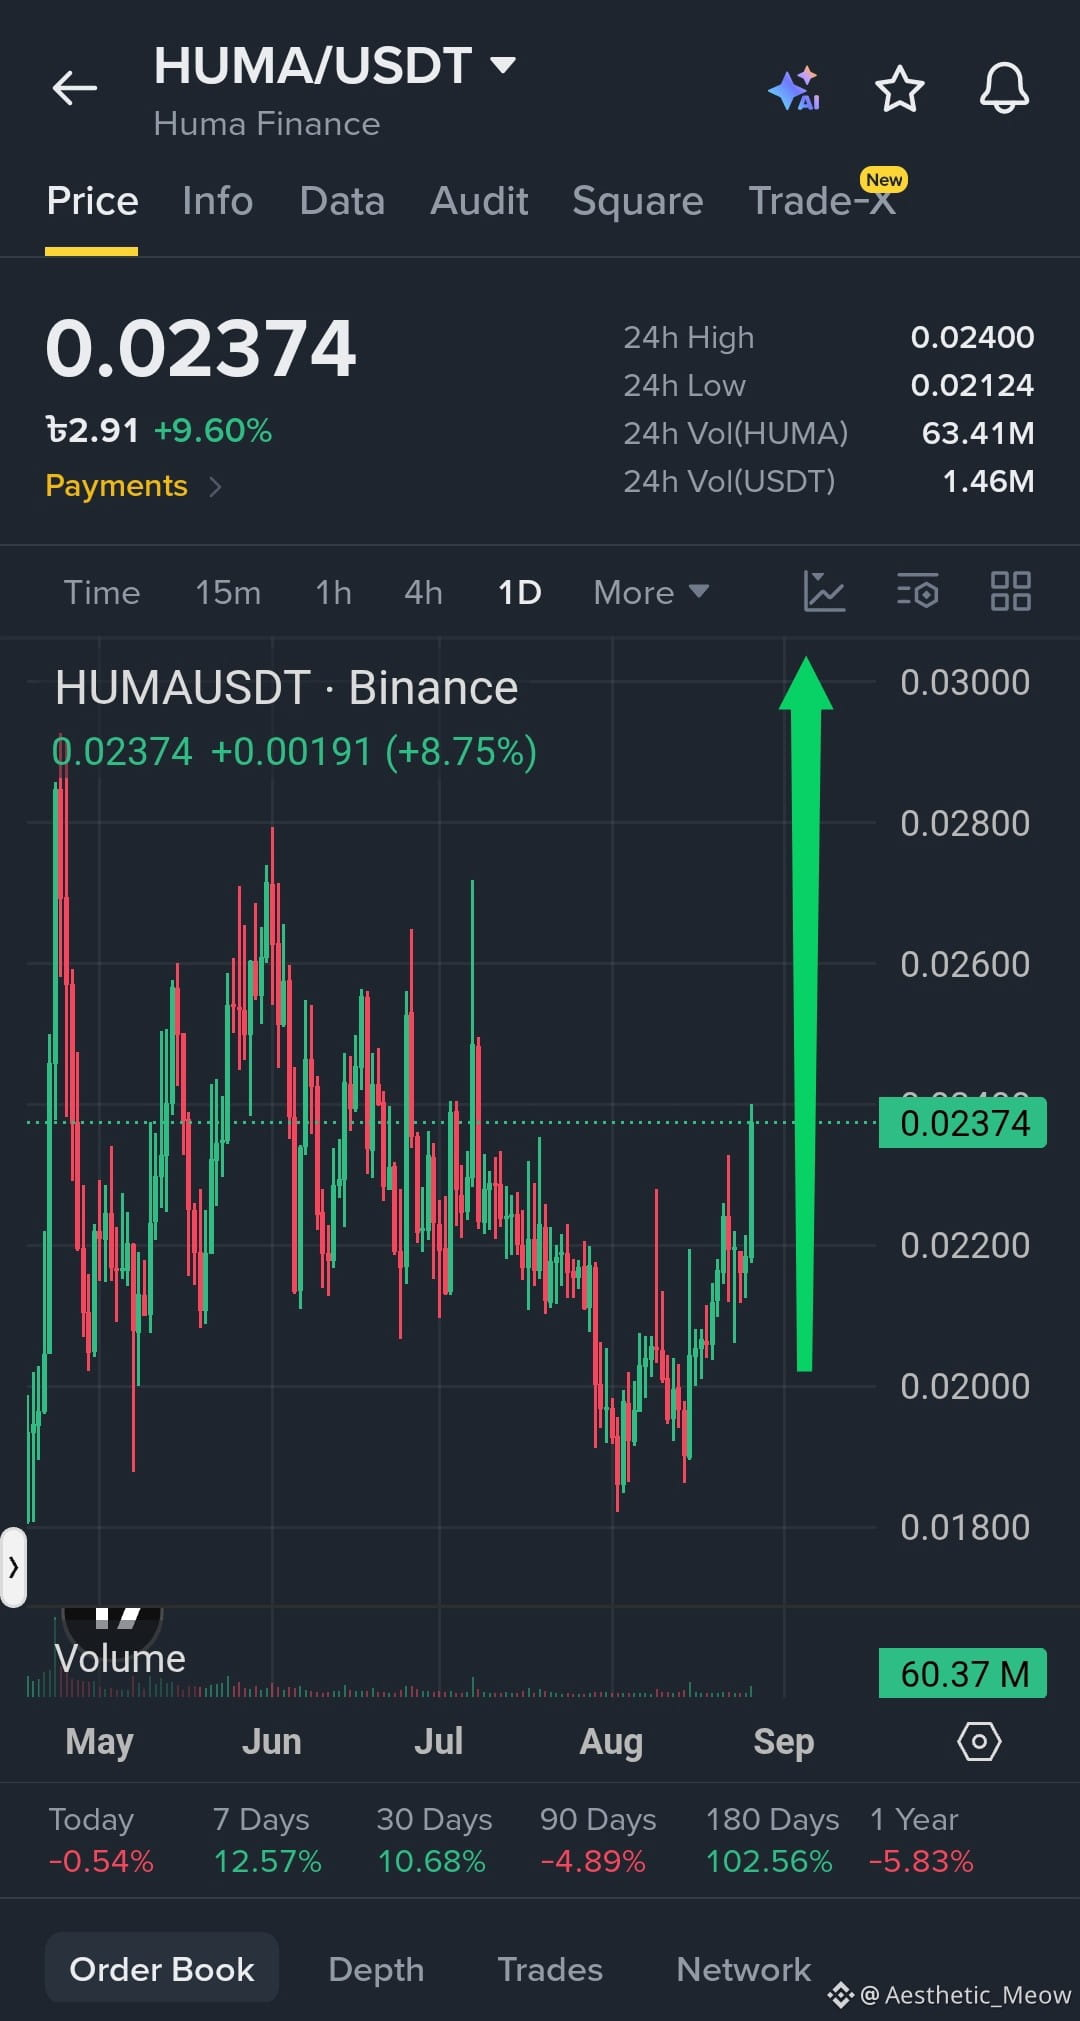Set a price alert with bell icon

point(1004,88)
